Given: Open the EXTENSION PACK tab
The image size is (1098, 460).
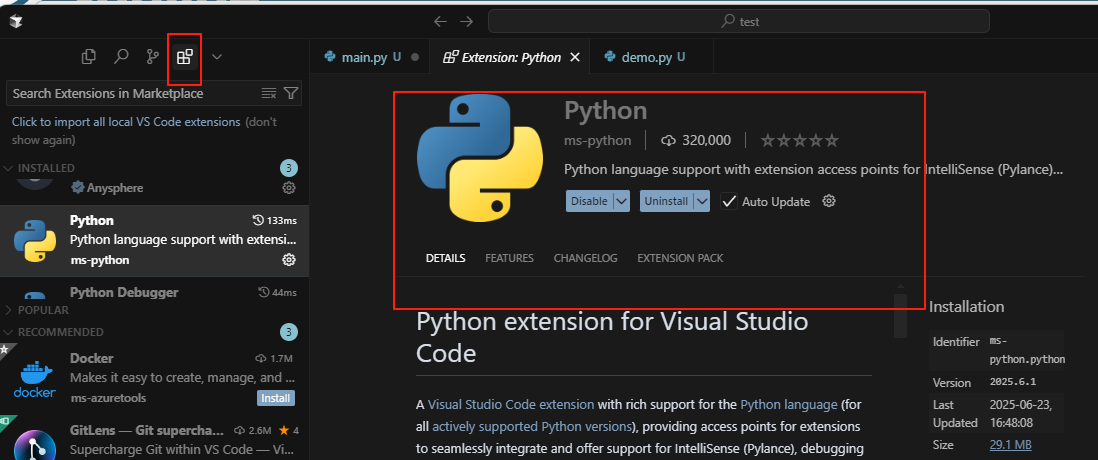Looking at the screenshot, I should point(680,258).
